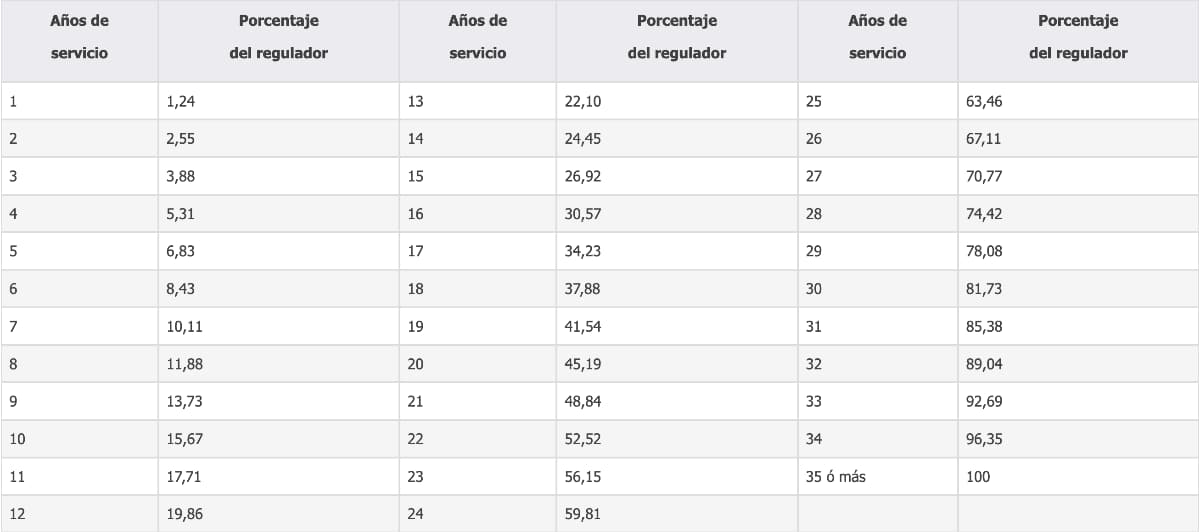This screenshot has height=532, width=1200.
Task: Click the 19,86 percentage cell
Action: pyautogui.click(x=184, y=514)
